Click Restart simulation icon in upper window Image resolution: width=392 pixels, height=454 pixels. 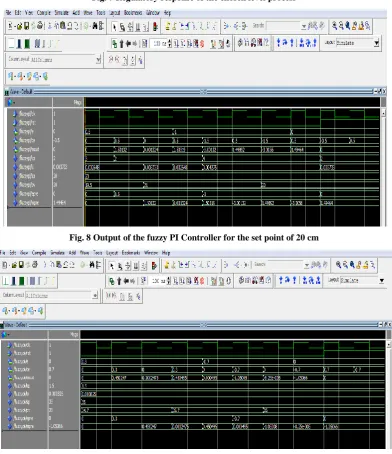145,43
